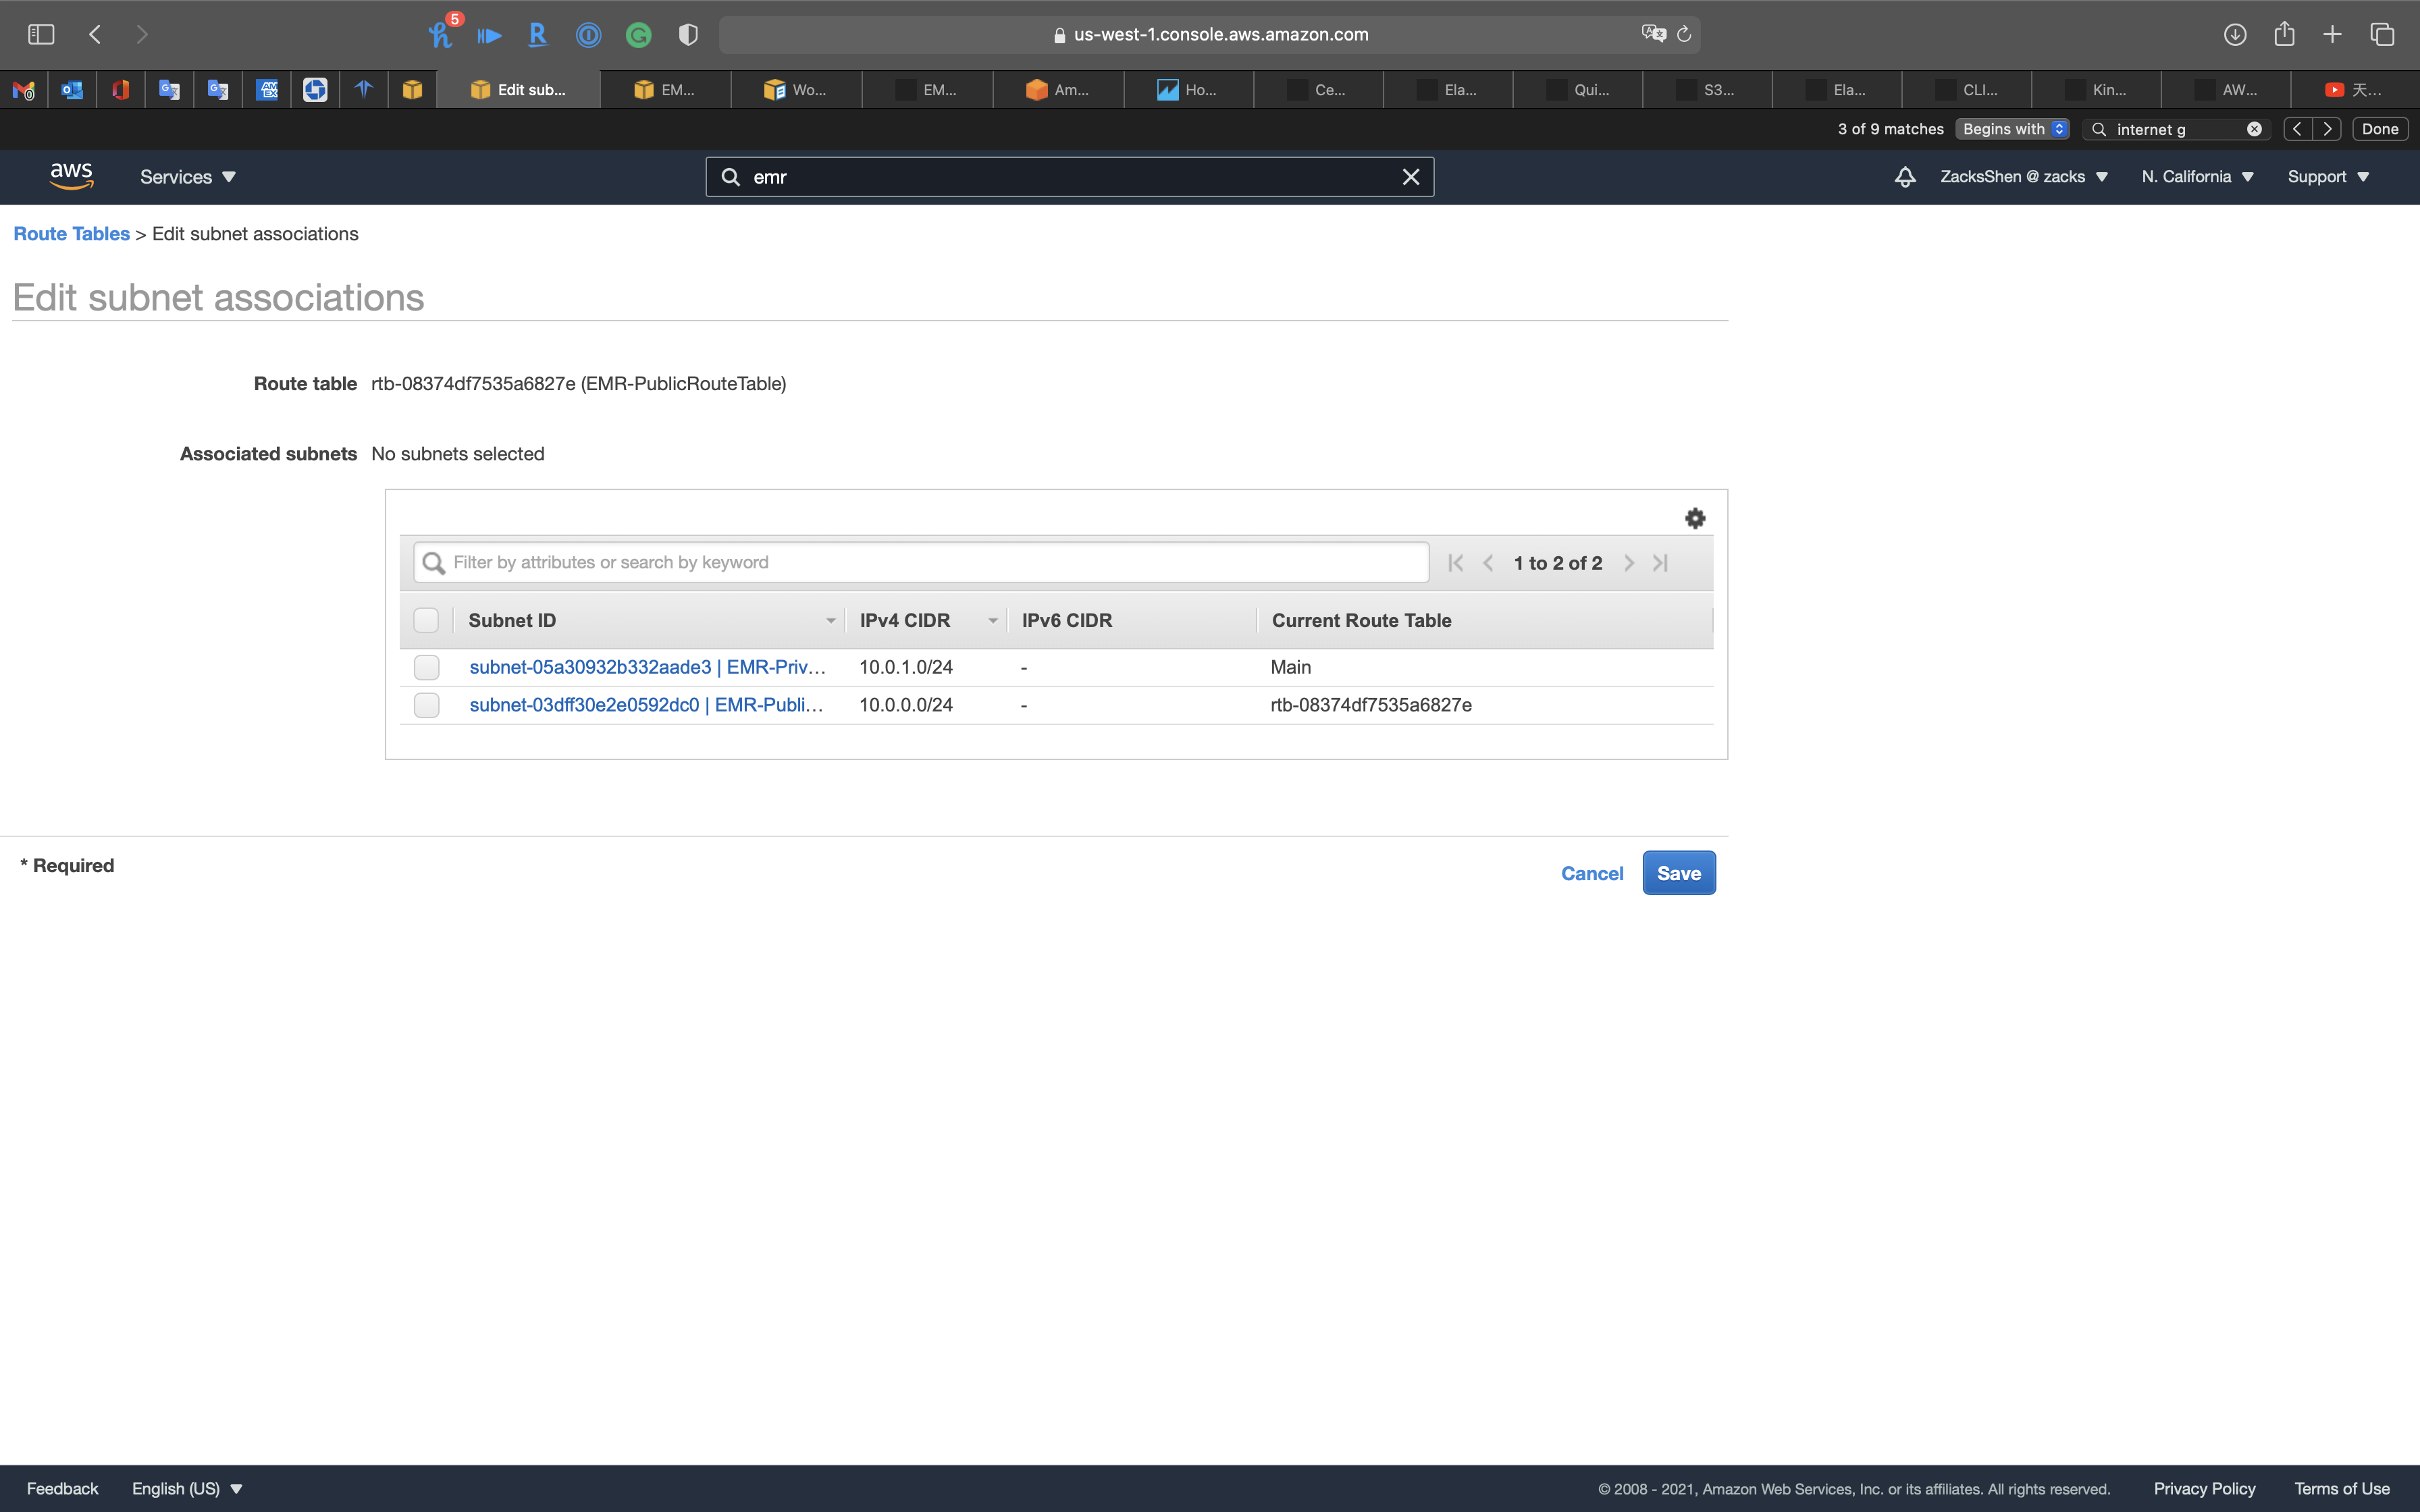Click the subnet filter search field
The height and width of the screenshot is (1512, 2420).
point(920,562)
